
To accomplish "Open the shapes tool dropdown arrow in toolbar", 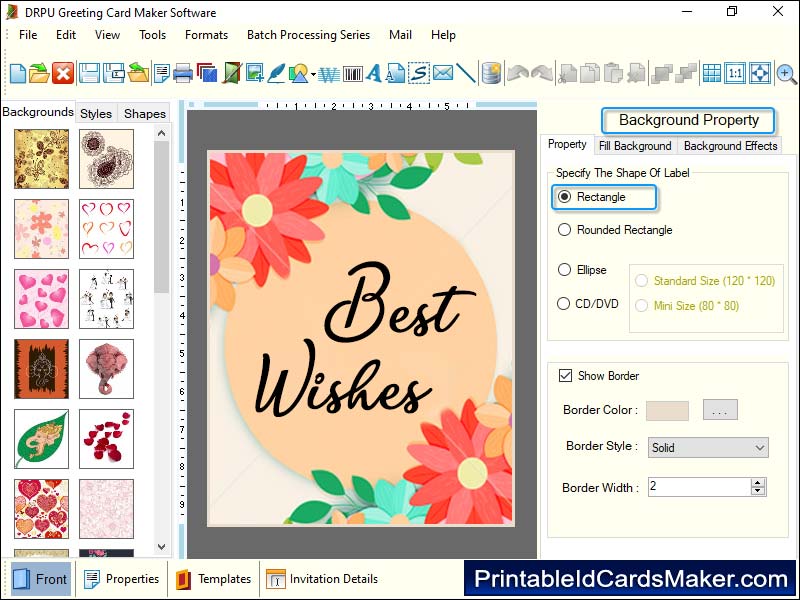I will click(x=313, y=74).
